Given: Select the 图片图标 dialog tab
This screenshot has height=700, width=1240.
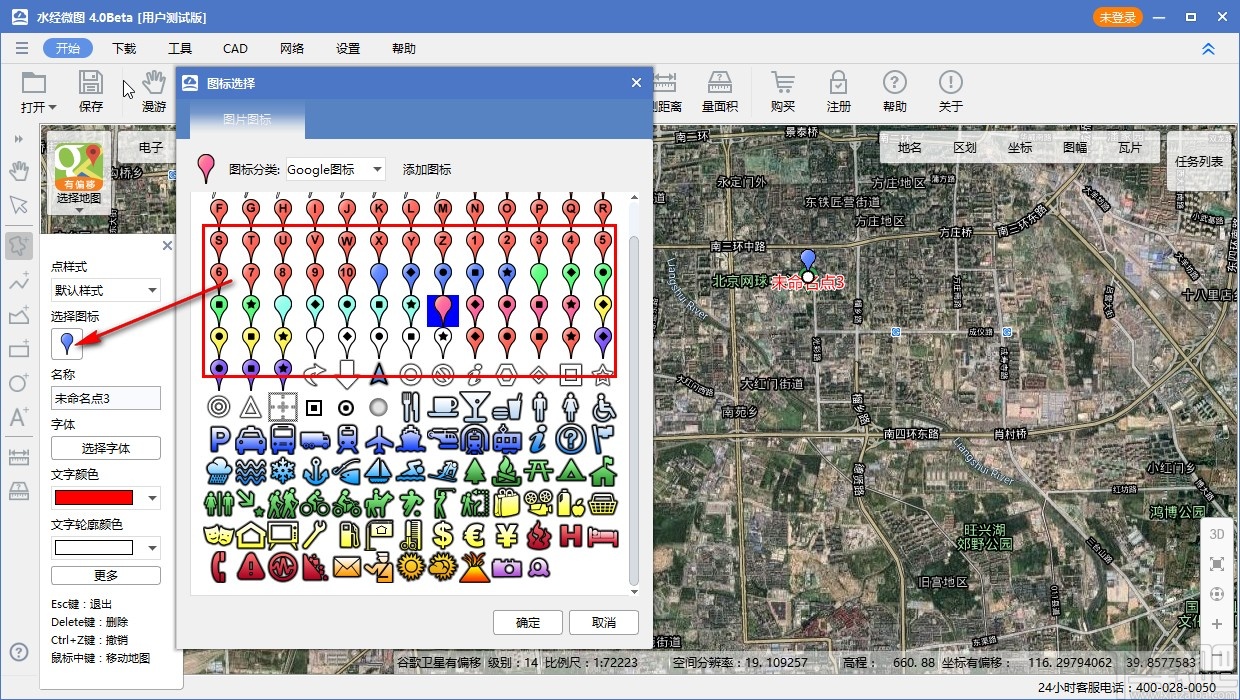Looking at the screenshot, I should click(x=247, y=119).
